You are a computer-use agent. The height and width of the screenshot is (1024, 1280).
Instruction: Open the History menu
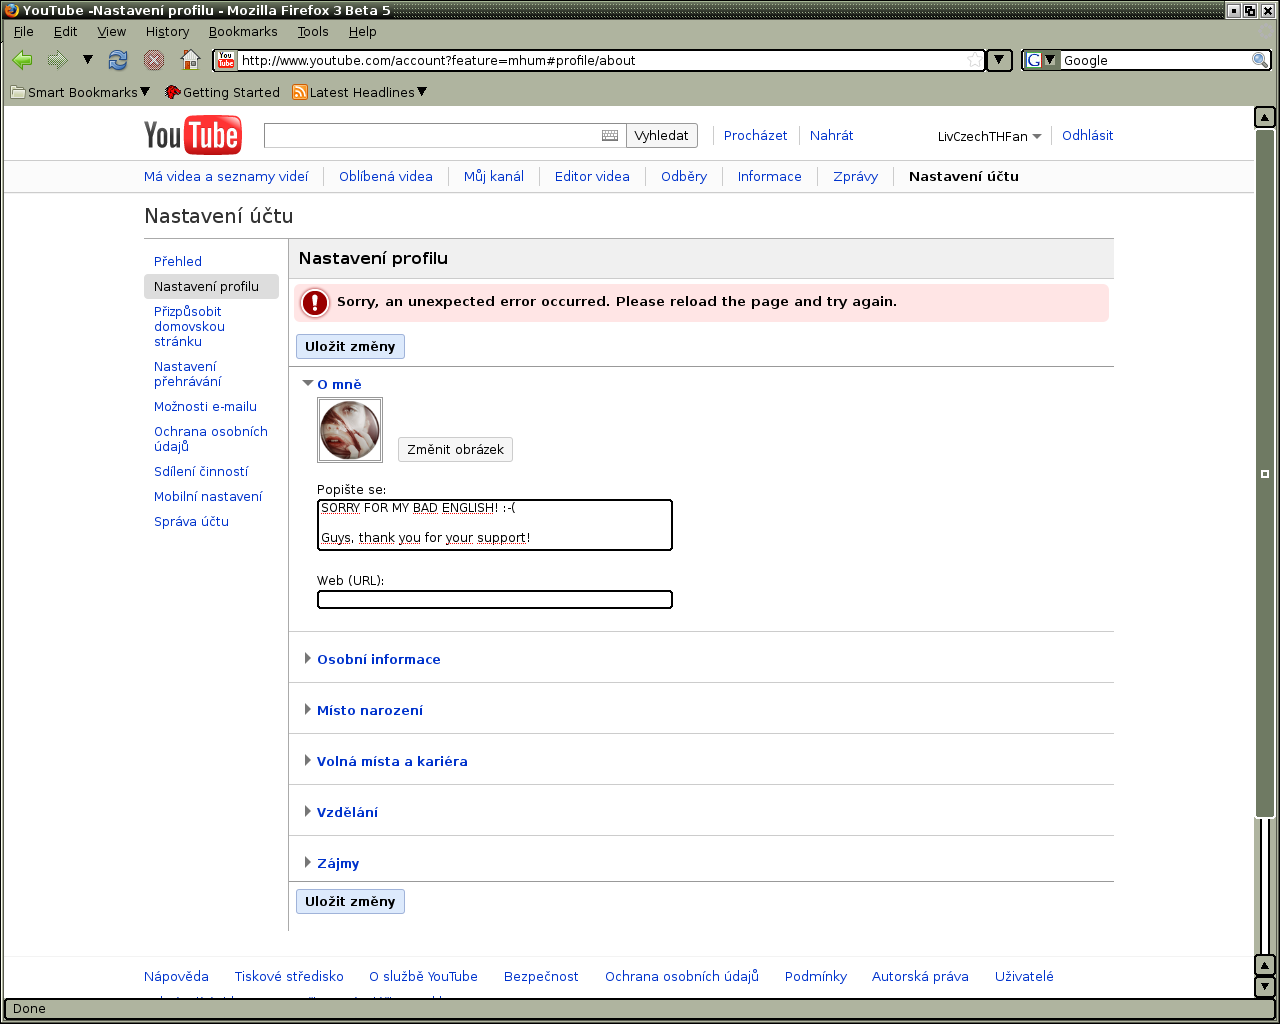tap(167, 31)
